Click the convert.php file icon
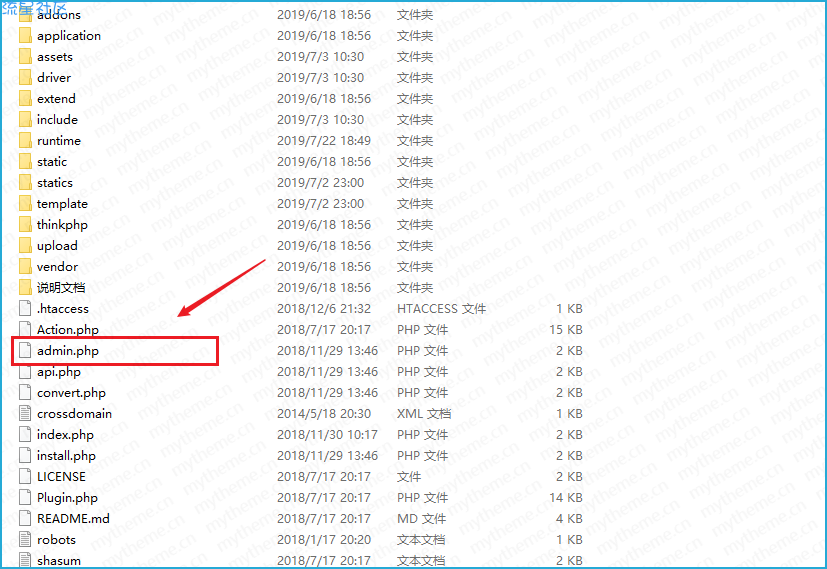The height and width of the screenshot is (569, 827). click(25, 393)
